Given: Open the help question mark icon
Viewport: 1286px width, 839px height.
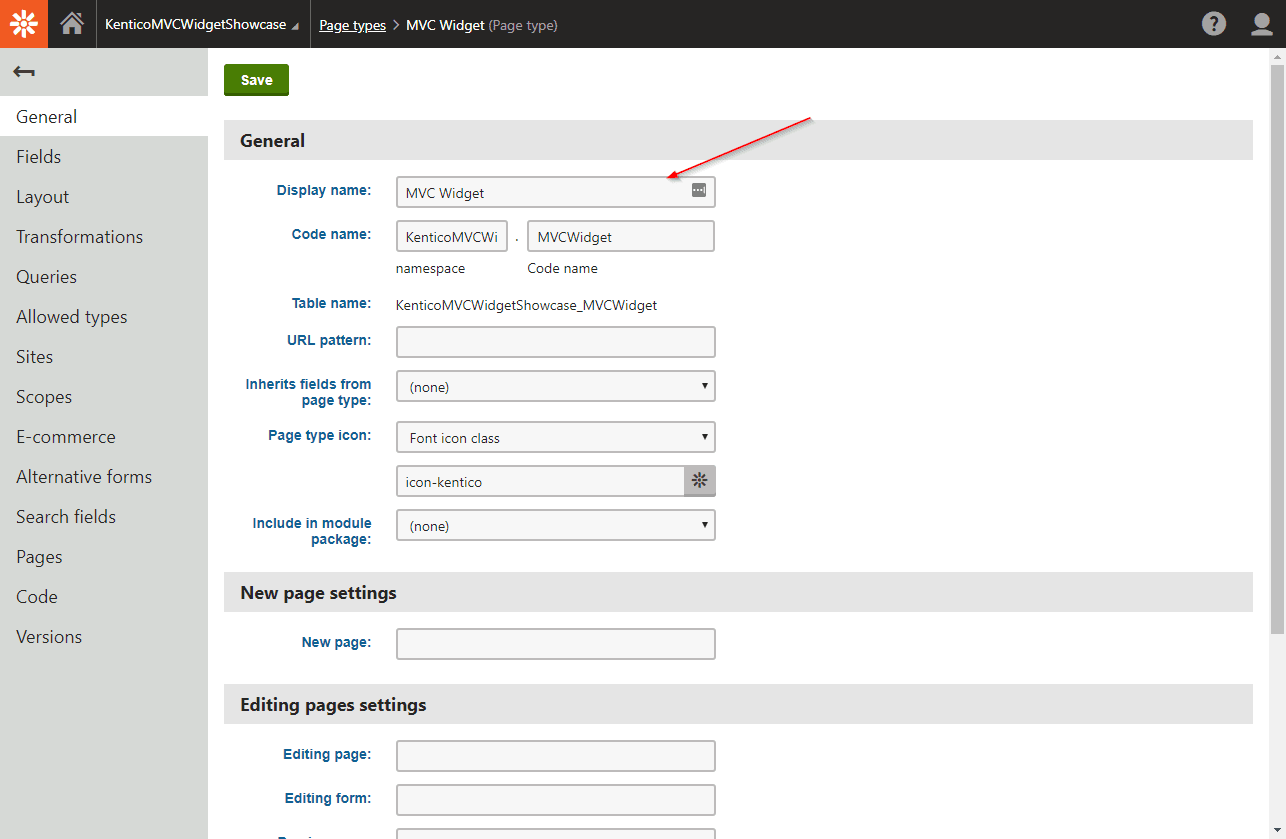Looking at the screenshot, I should click(1214, 24).
